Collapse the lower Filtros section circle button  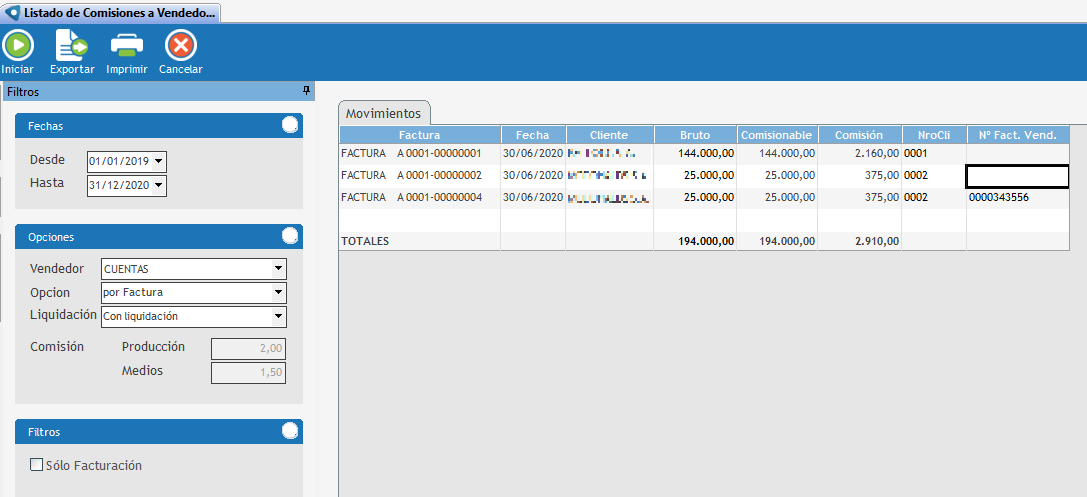click(x=290, y=431)
